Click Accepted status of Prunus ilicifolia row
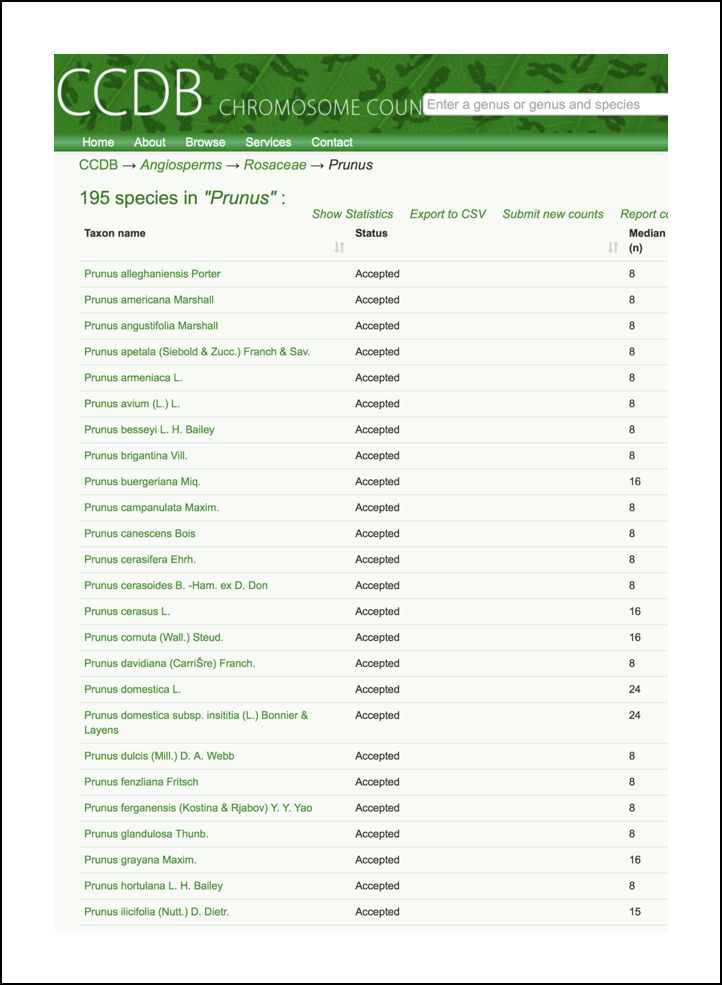The width and height of the screenshot is (722, 985). (x=377, y=912)
